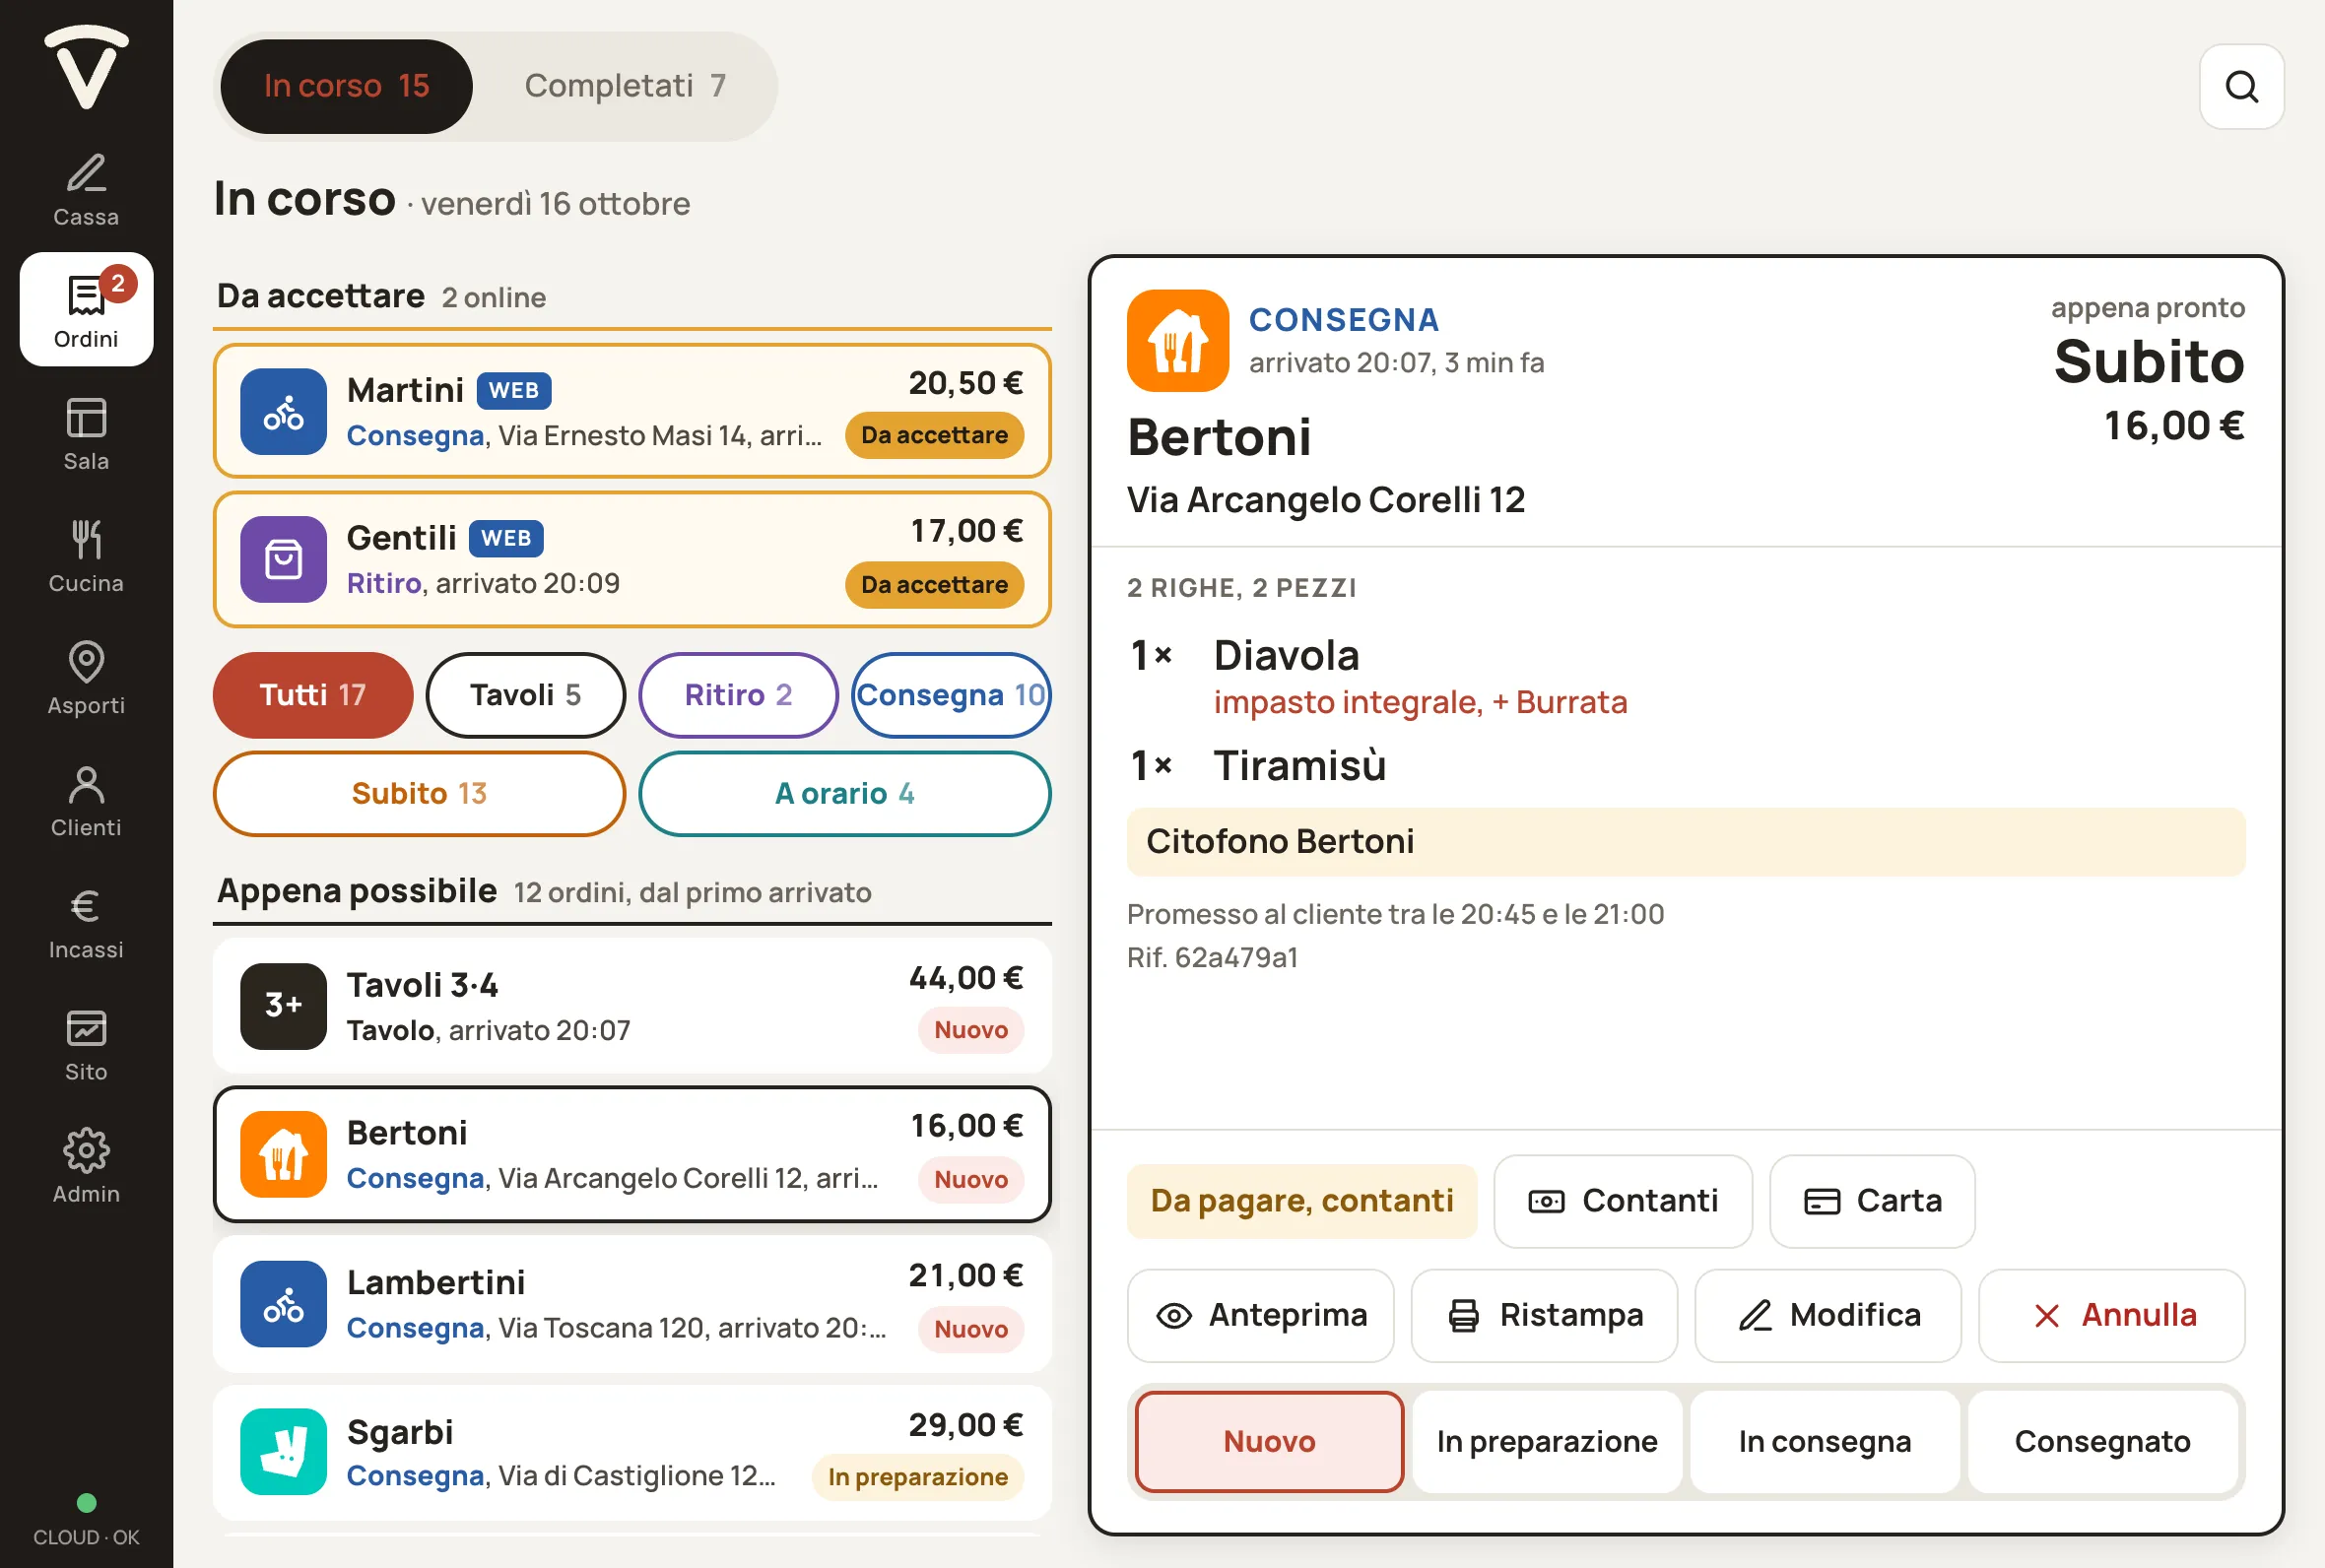Viewport: 2325px width, 1568px height.
Task: Click In preparazione badge on Sgarbi order
Action: [x=917, y=1477]
